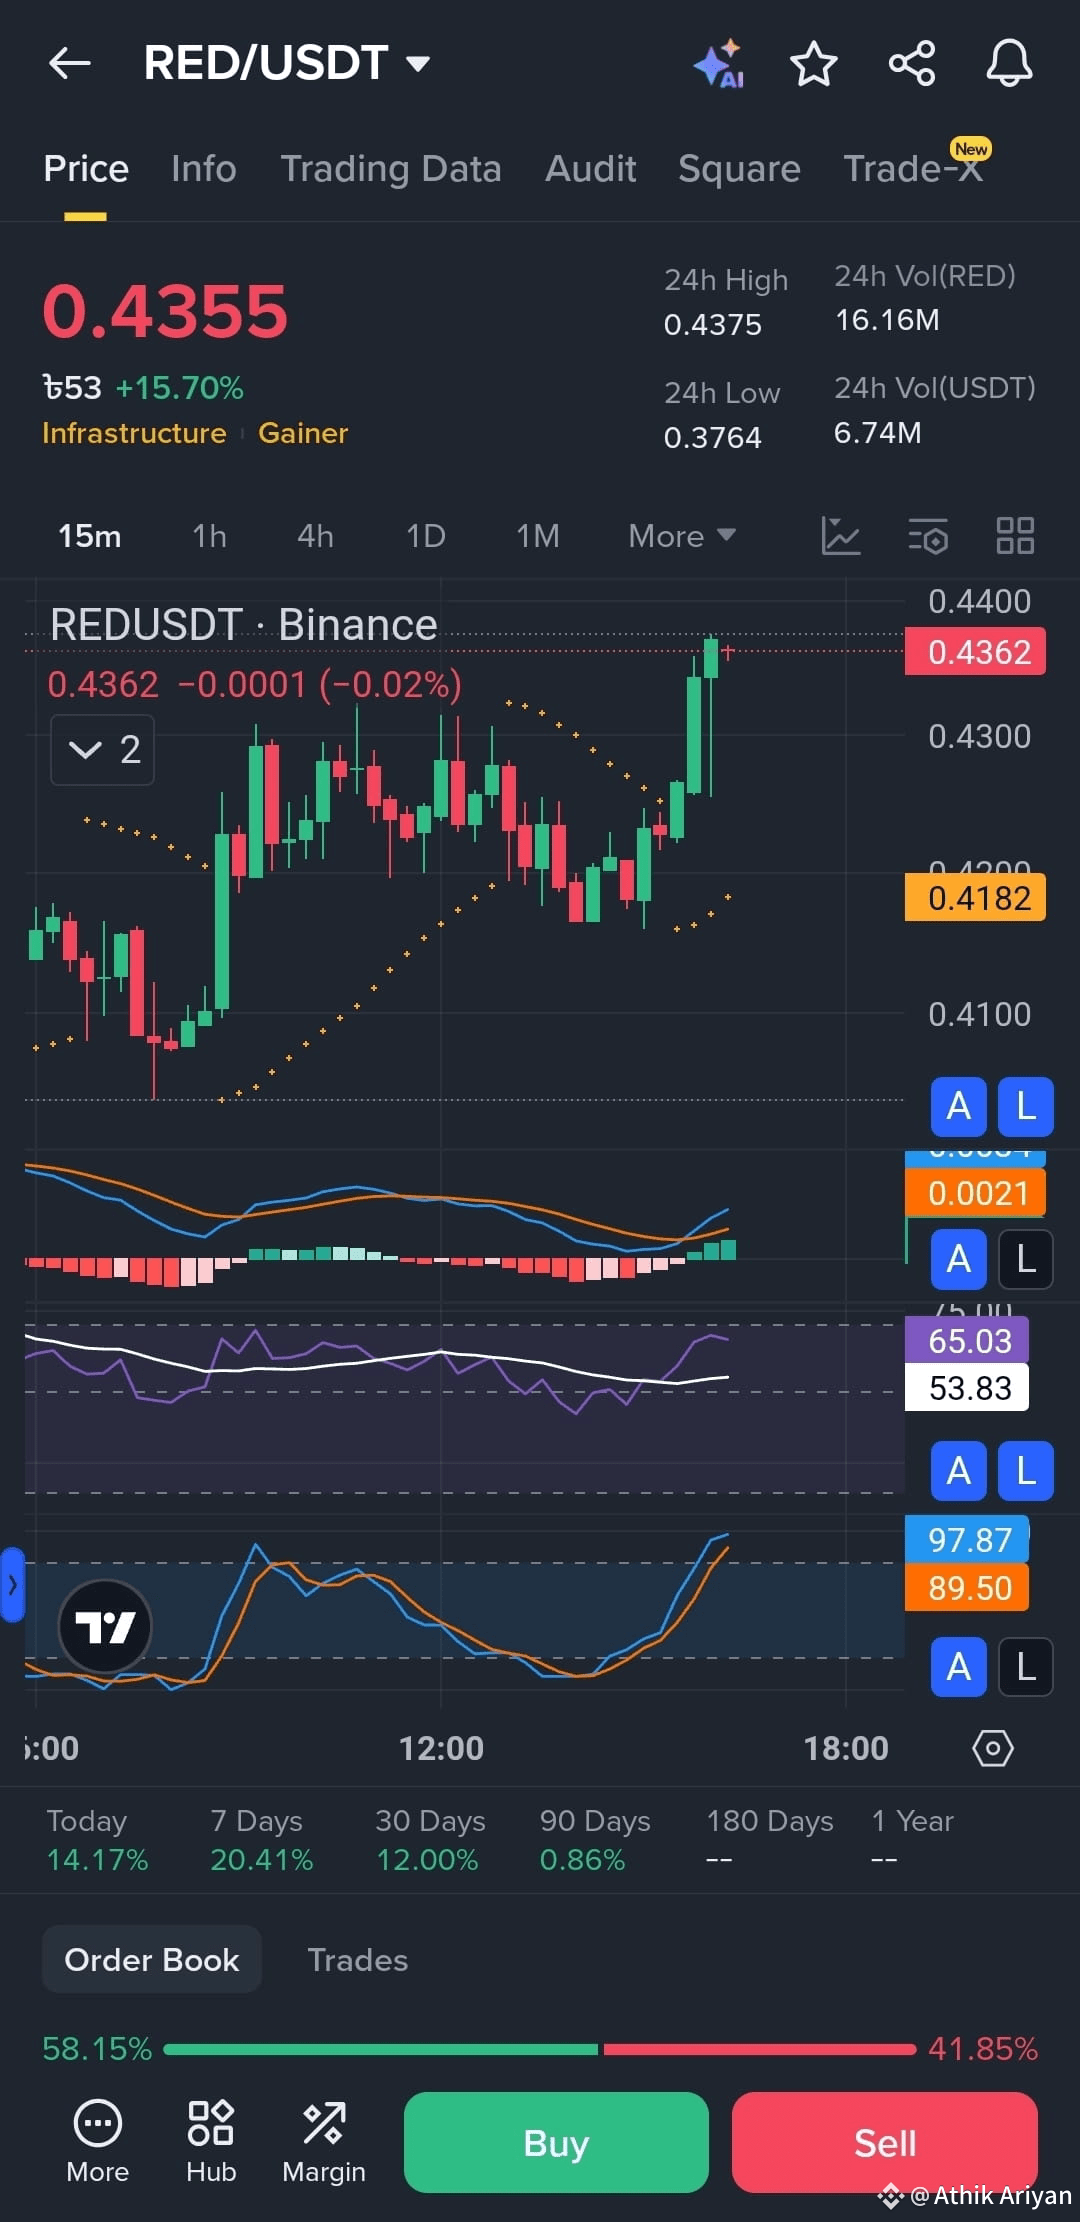1080x2222 pixels.
Task: Open the Trade-X tab
Action: 914,169
